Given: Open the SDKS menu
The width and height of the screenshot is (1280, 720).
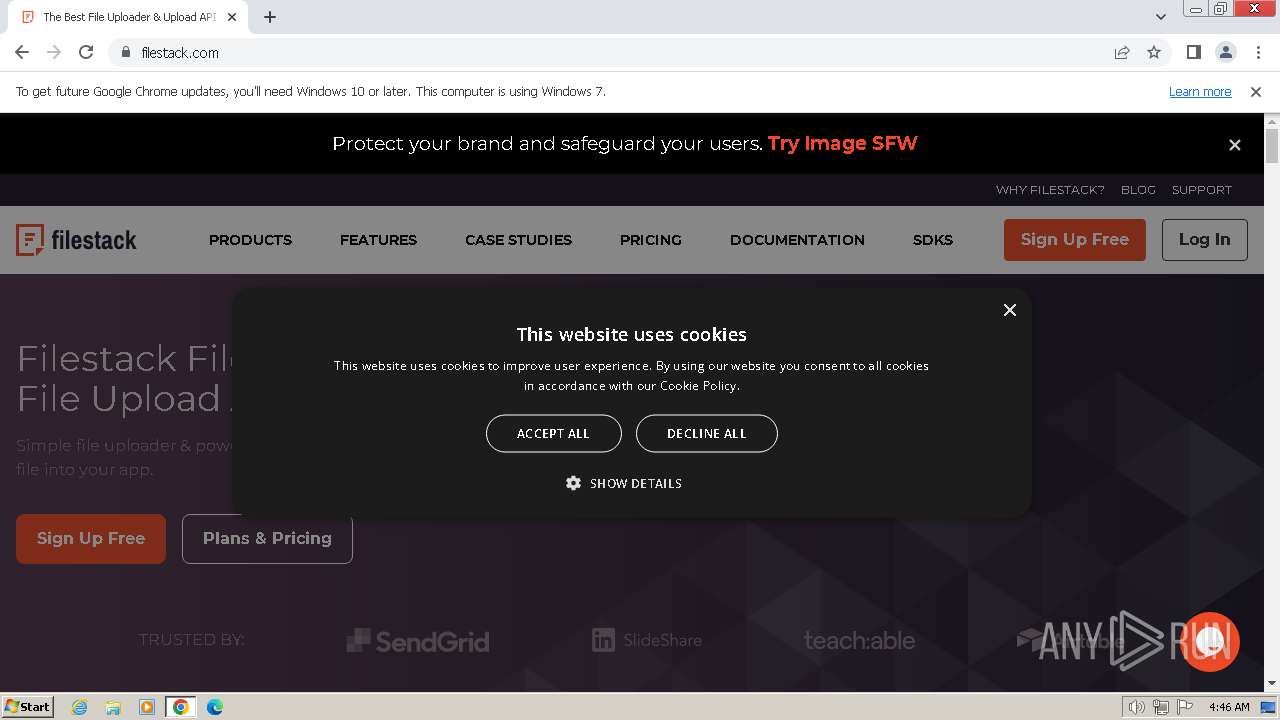Looking at the screenshot, I should pos(932,240).
